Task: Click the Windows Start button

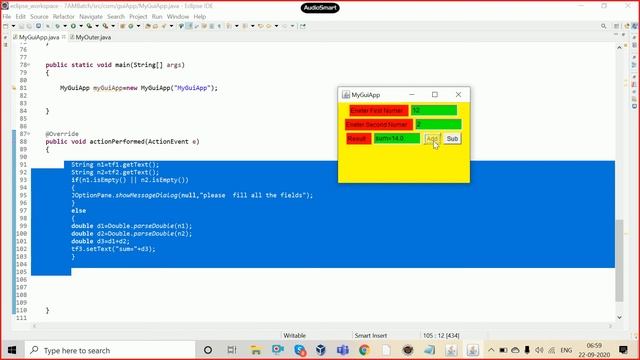Action: 12,350
